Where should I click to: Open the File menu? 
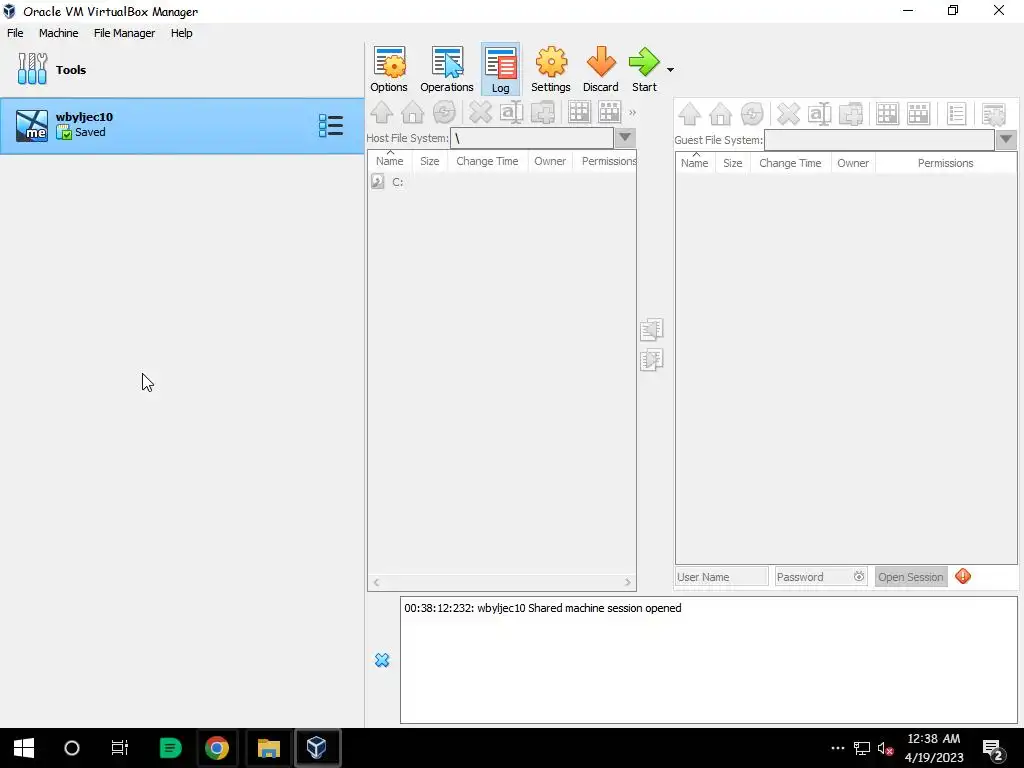15,33
